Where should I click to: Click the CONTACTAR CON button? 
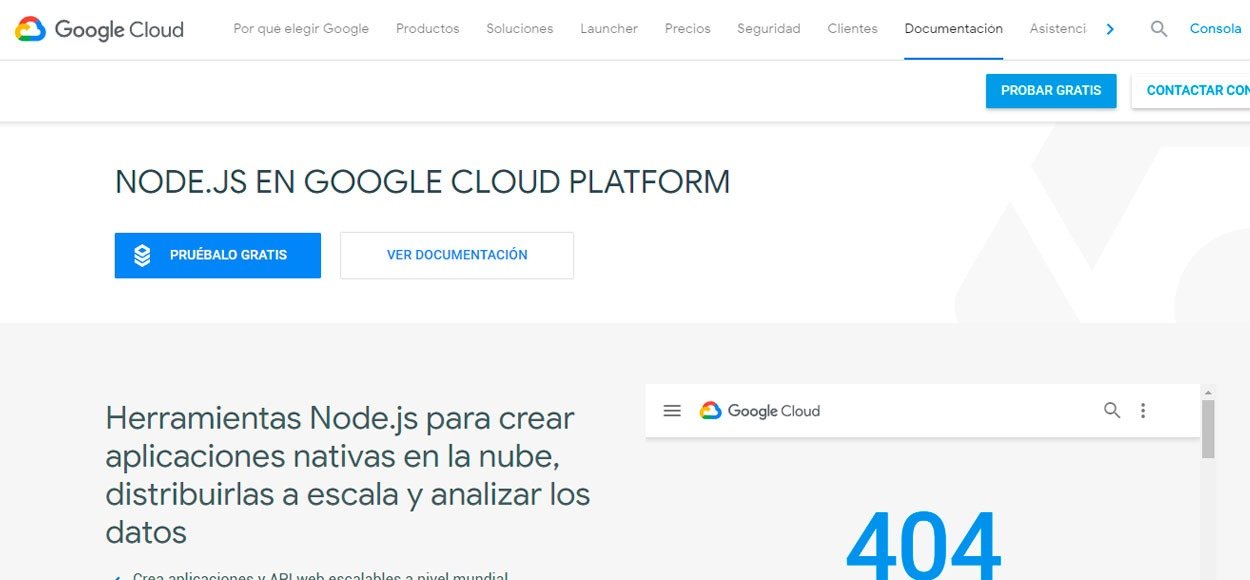[1191, 90]
